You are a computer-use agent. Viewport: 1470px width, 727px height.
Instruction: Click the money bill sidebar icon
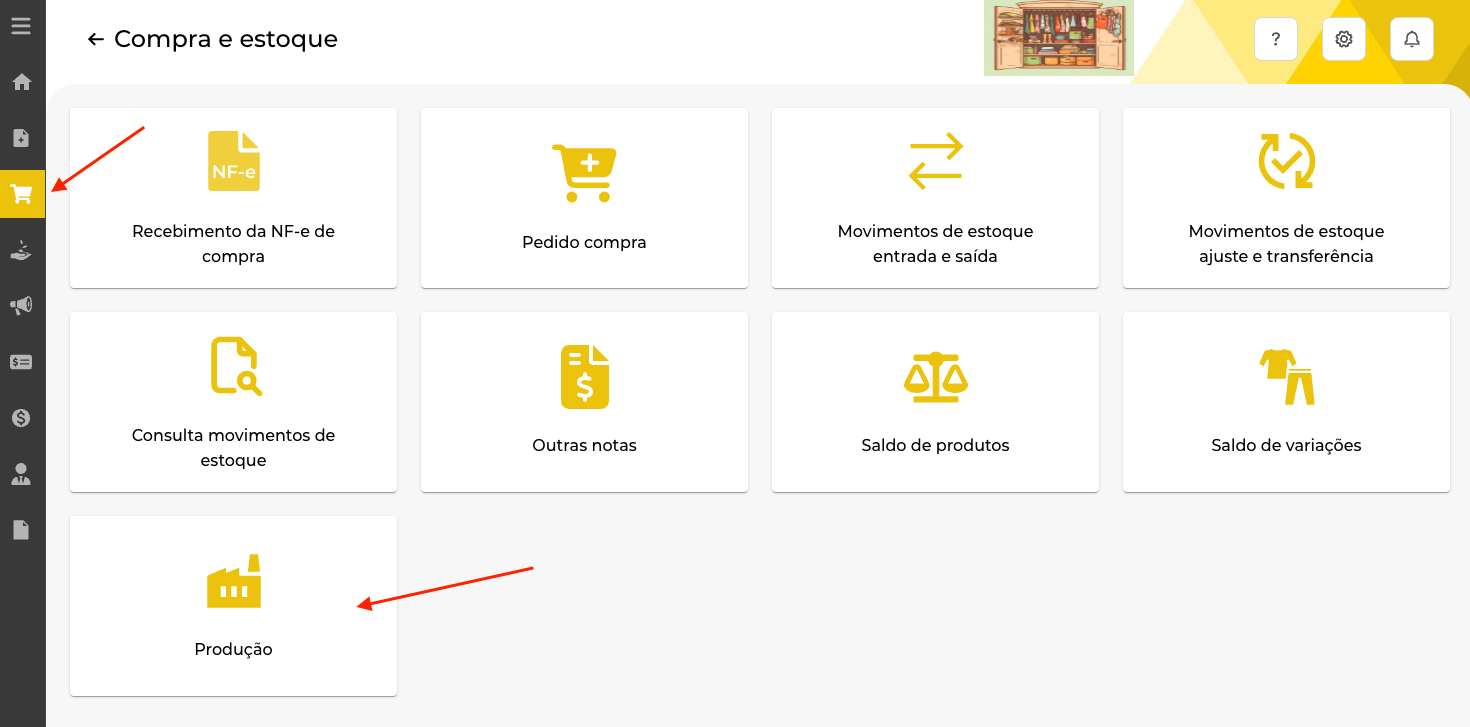21,362
